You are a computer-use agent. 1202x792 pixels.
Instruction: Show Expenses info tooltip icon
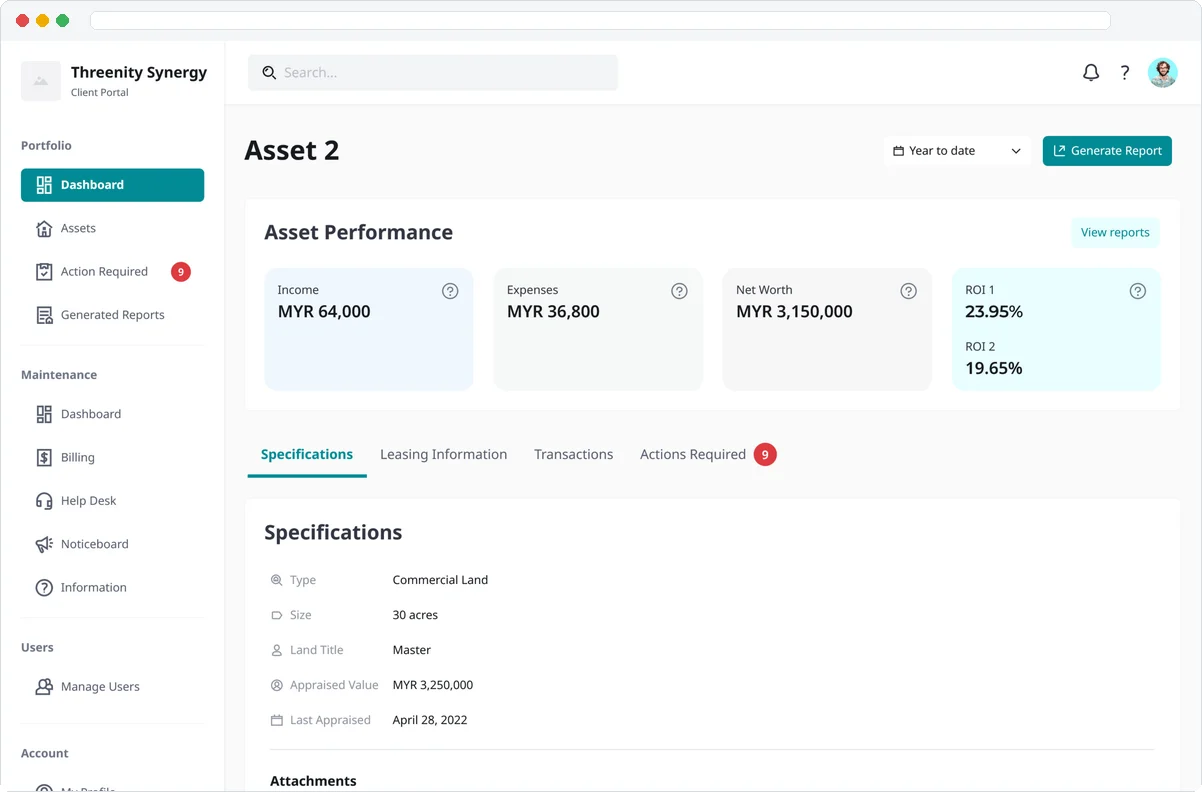(679, 291)
